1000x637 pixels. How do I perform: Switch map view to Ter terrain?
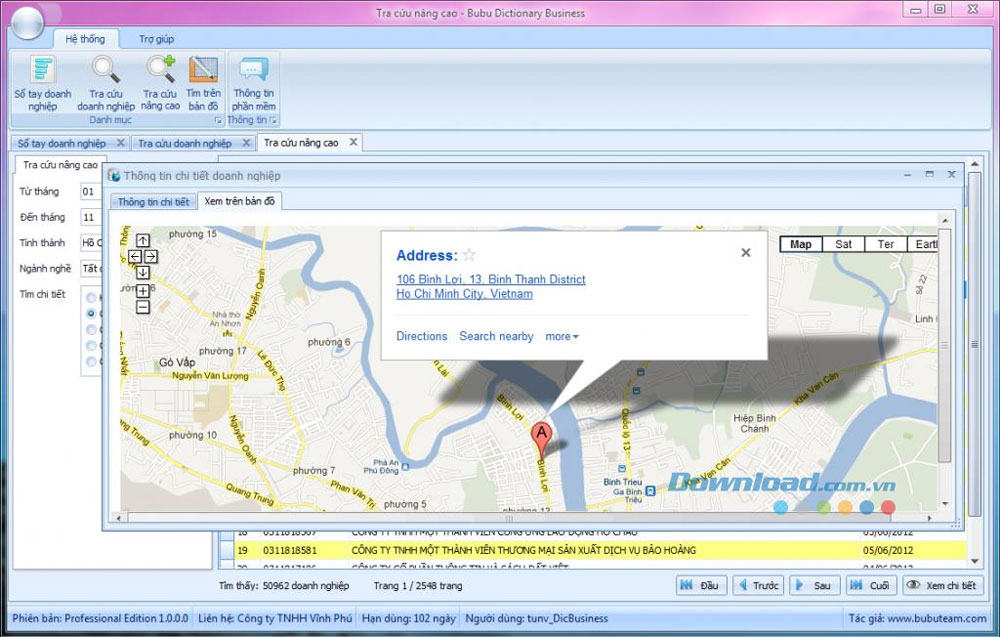pyautogui.click(x=885, y=244)
